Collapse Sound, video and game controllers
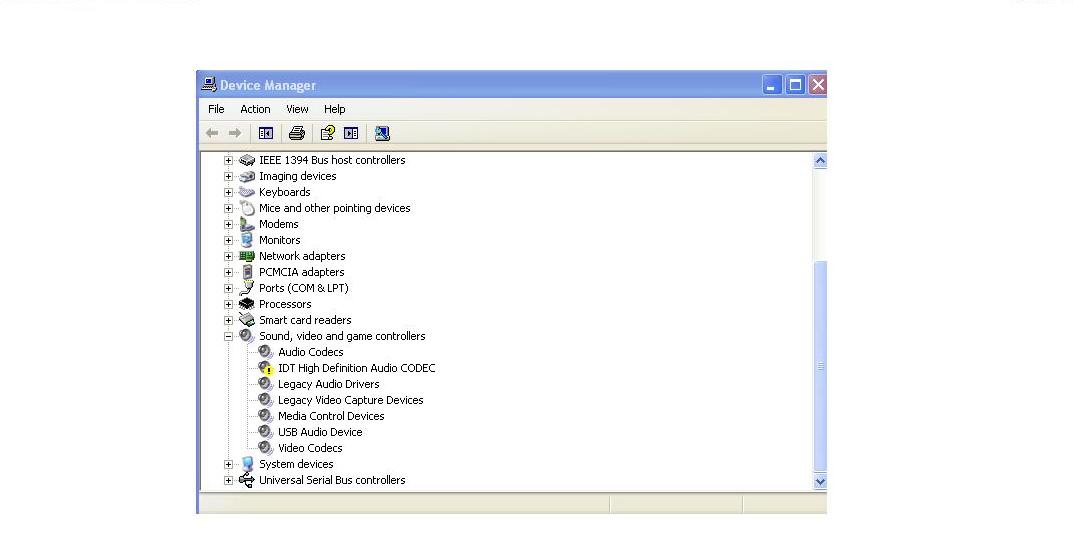Viewport: 1073px width, 557px height. click(229, 336)
